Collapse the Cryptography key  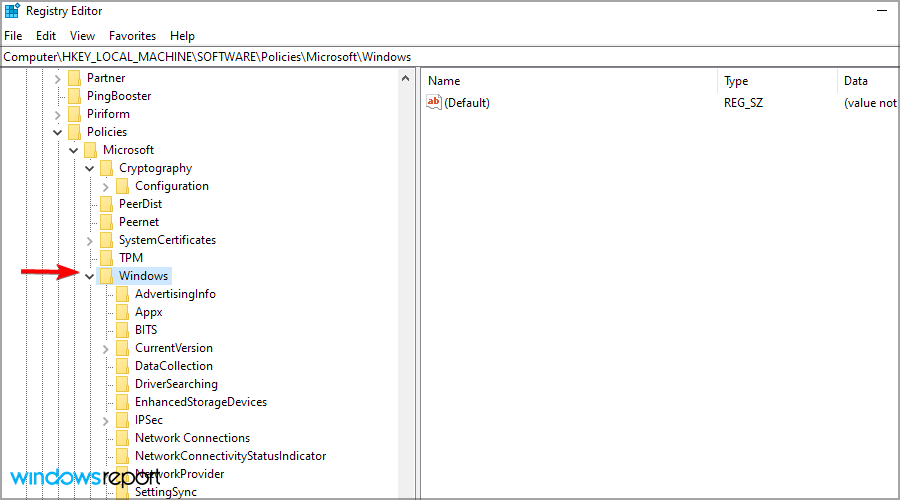pyautogui.click(x=90, y=169)
